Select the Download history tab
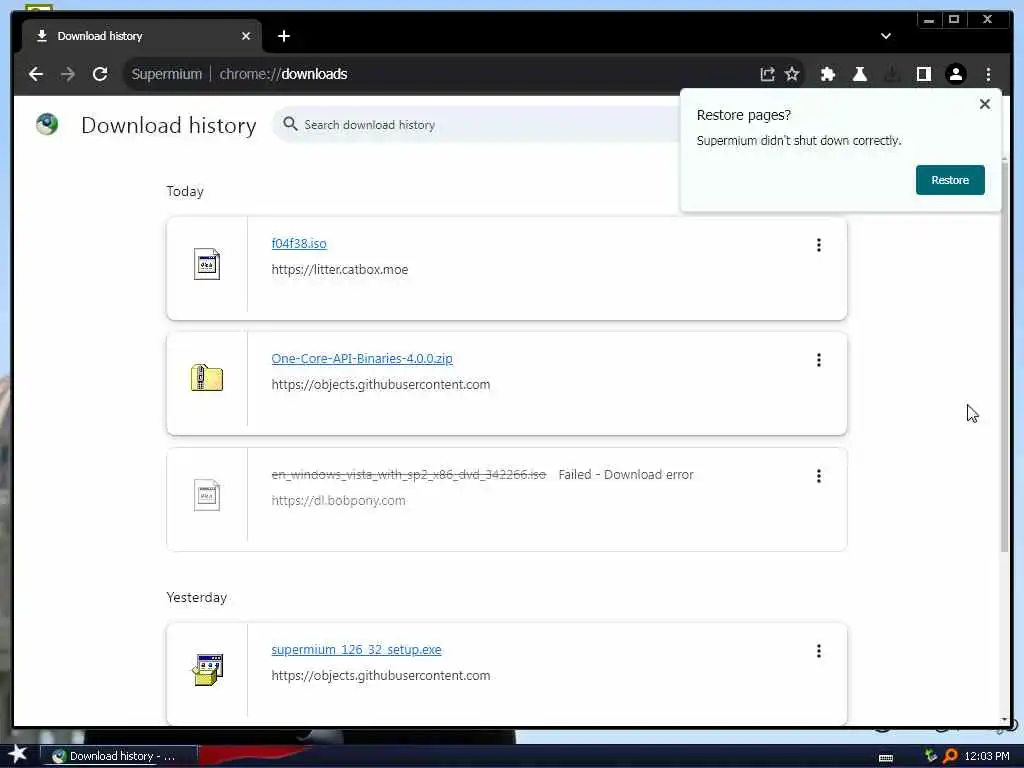The width and height of the screenshot is (1024, 768). (142, 36)
